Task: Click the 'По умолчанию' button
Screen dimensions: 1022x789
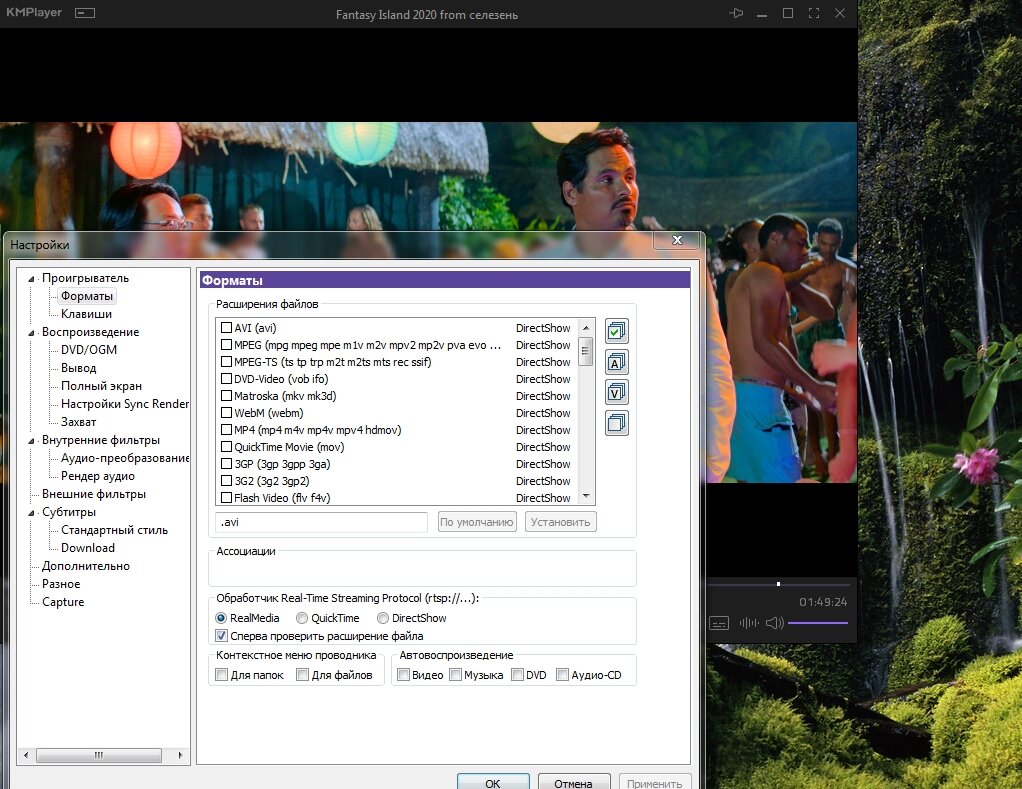Action: tap(476, 522)
